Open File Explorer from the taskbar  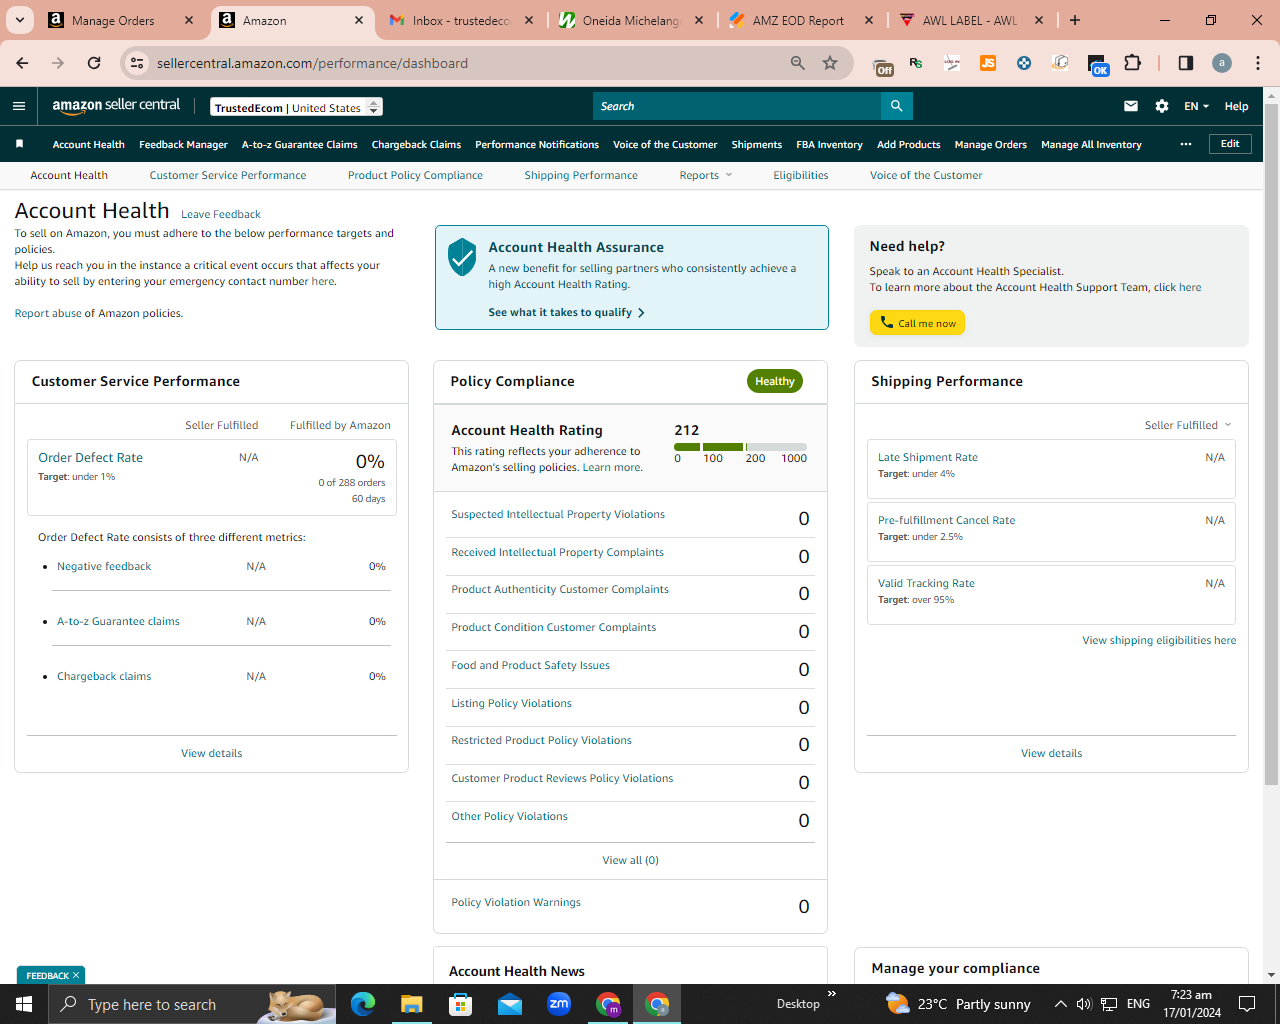point(412,1004)
